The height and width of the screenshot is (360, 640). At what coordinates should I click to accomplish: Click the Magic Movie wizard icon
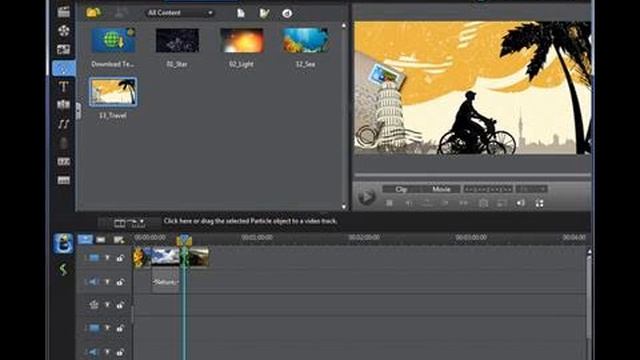tap(64, 243)
